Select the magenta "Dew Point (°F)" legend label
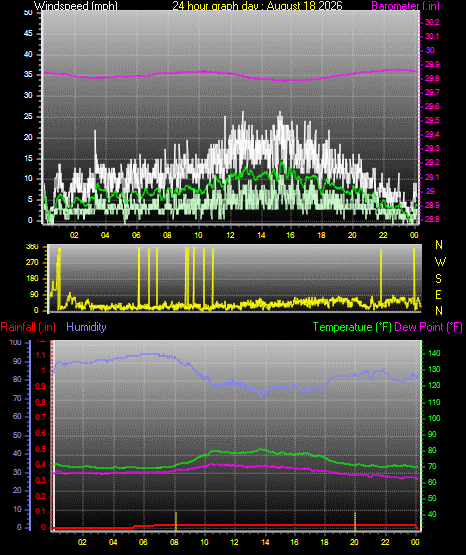 pyautogui.click(x=428, y=327)
